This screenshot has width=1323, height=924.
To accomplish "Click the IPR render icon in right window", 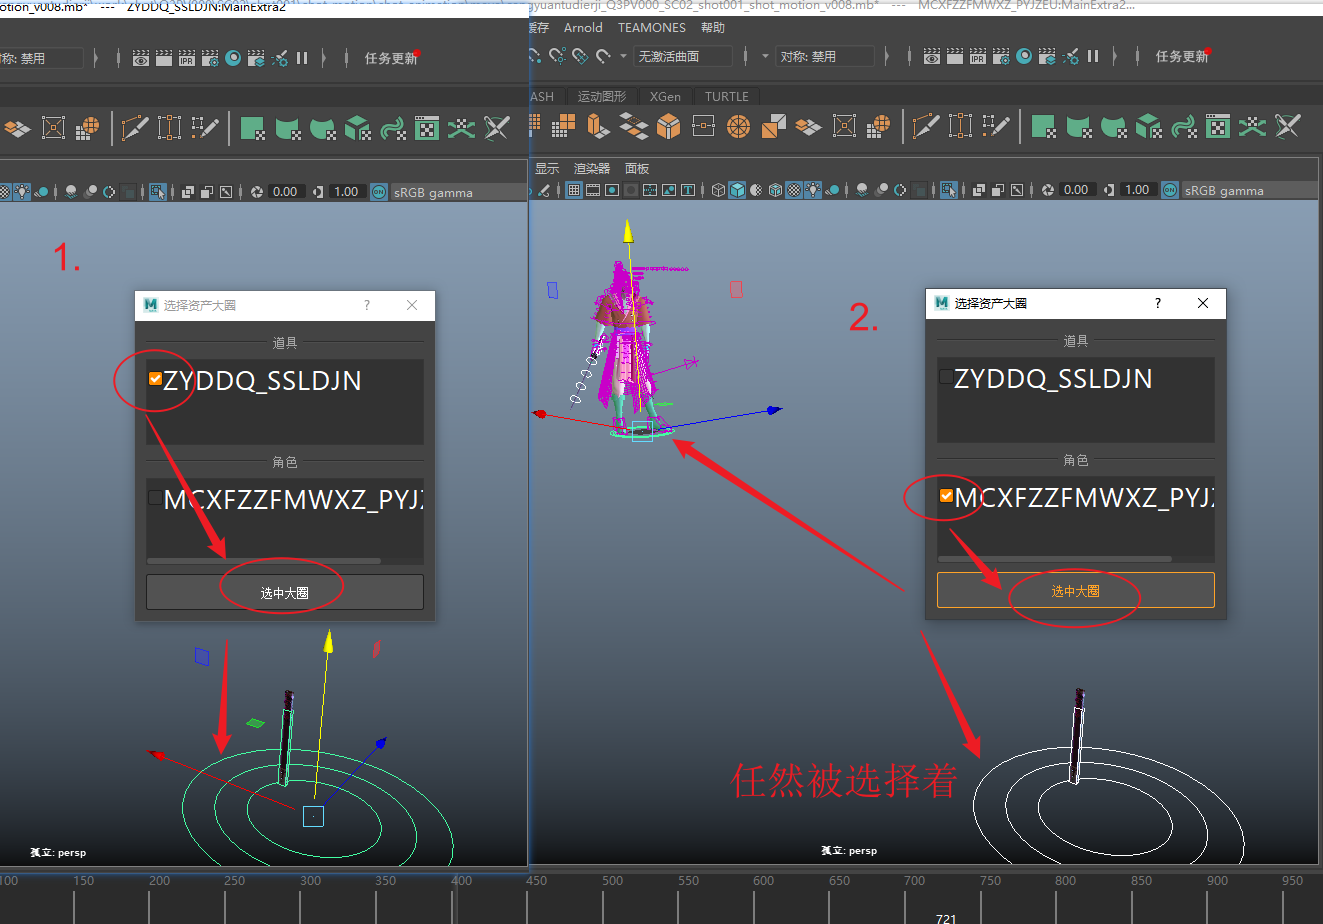I will tap(977, 57).
